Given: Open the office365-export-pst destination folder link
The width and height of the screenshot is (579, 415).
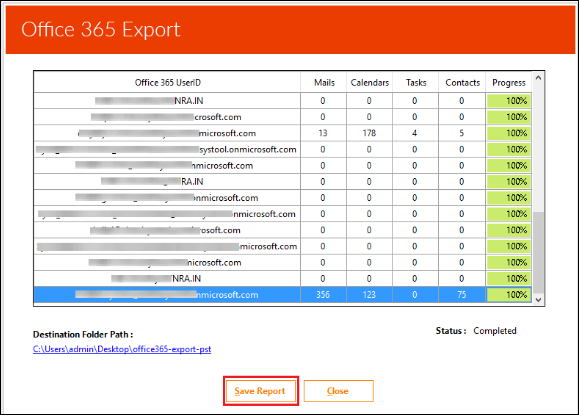Looking at the screenshot, I should pos(122,349).
